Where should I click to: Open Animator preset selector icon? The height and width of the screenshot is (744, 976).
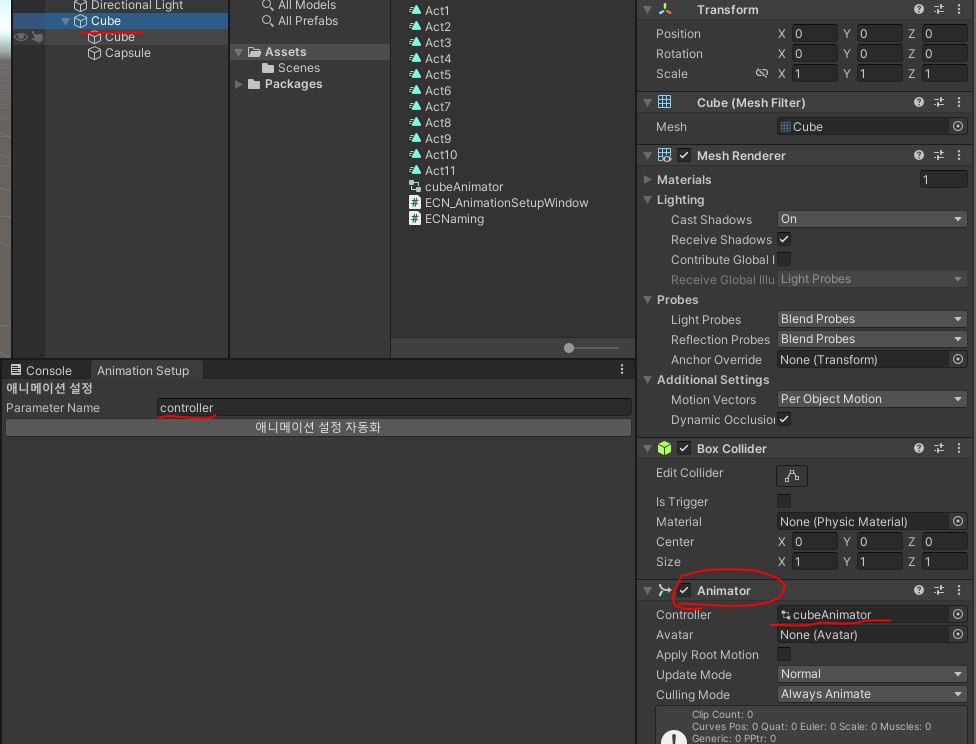click(x=939, y=590)
